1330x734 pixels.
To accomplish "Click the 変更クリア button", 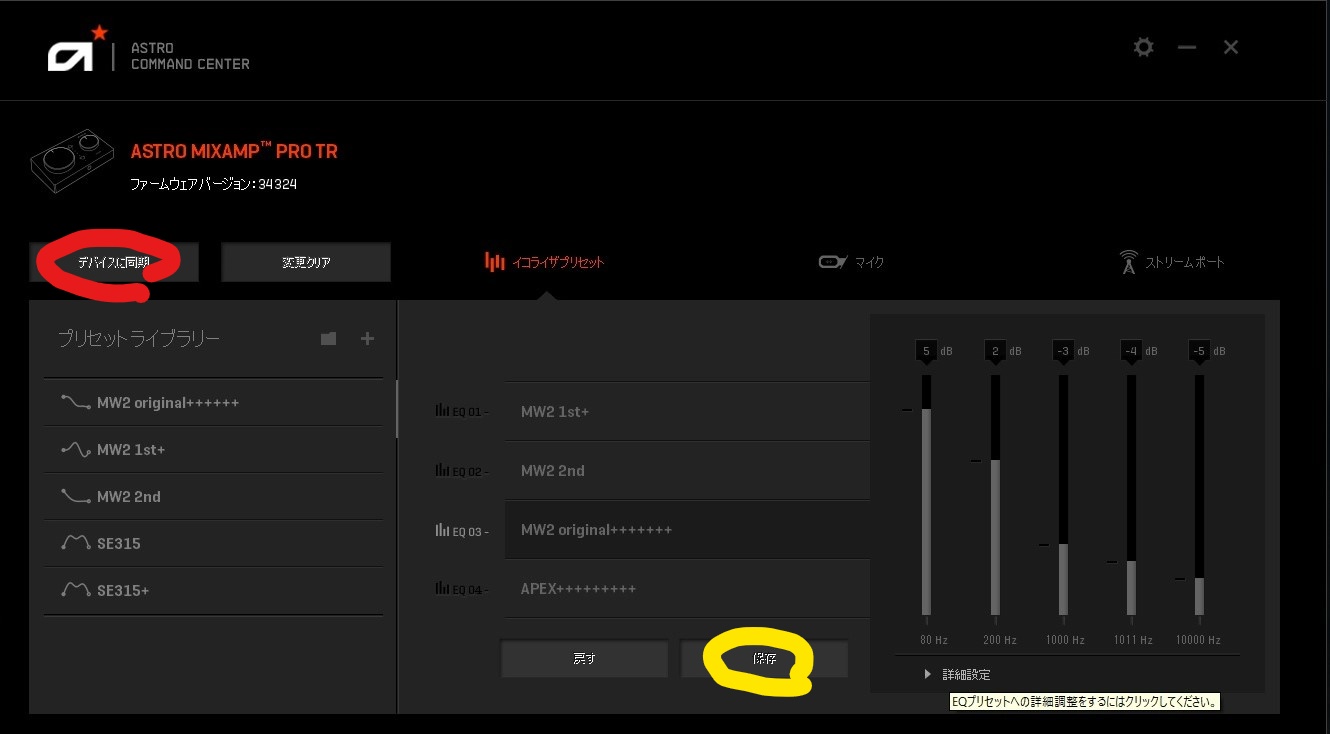I will coord(306,263).
